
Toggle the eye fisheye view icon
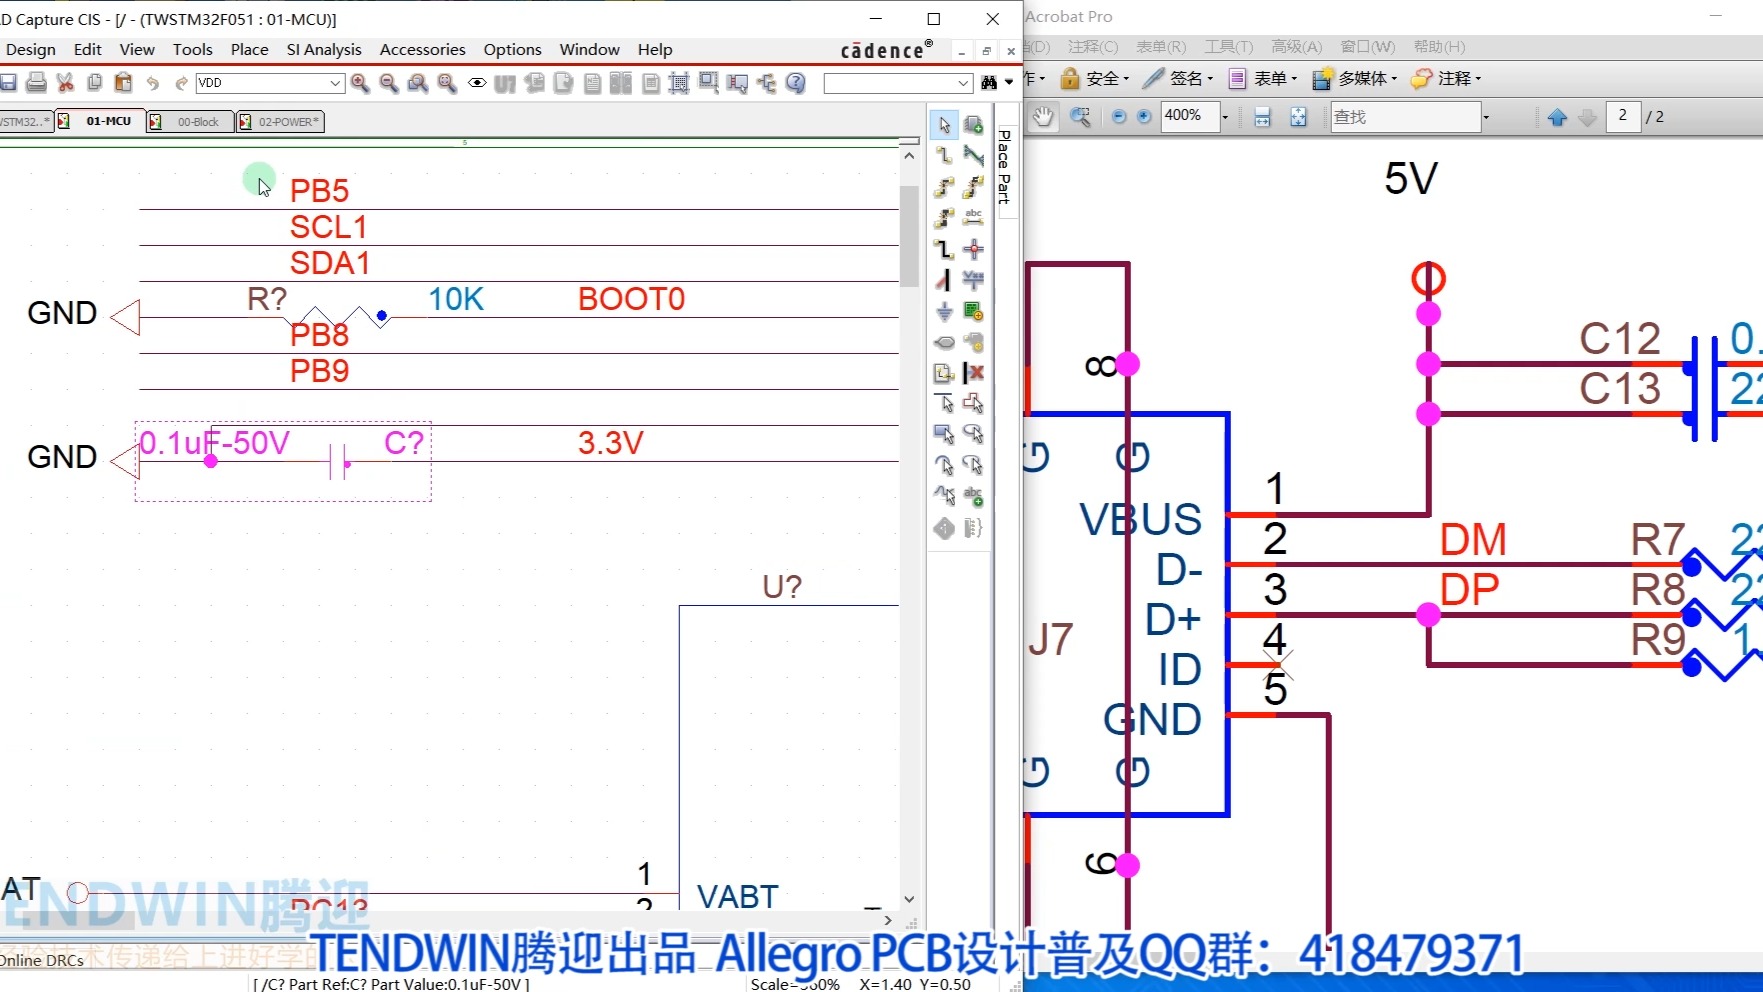pyautogui.click(x=477, y=83)
